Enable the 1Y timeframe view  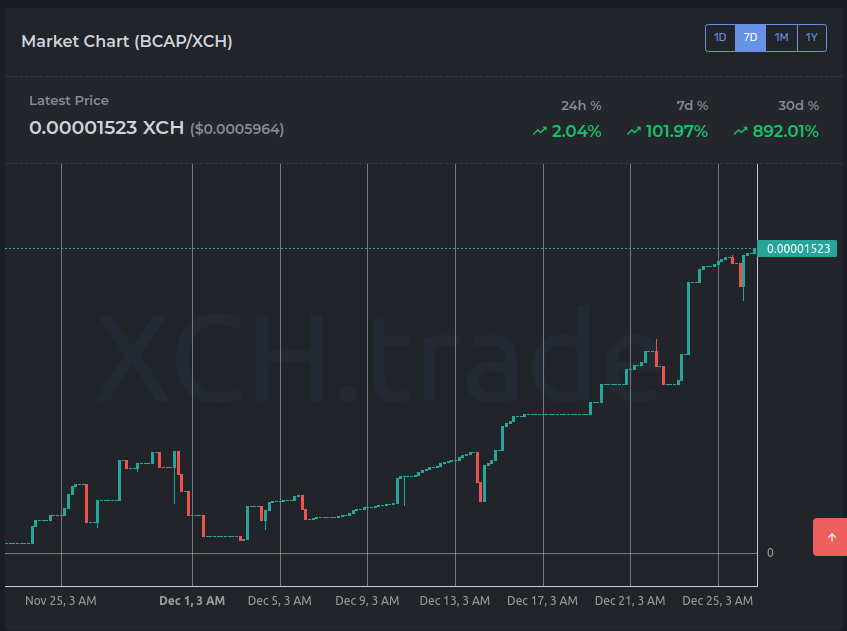tap(811, 37)
